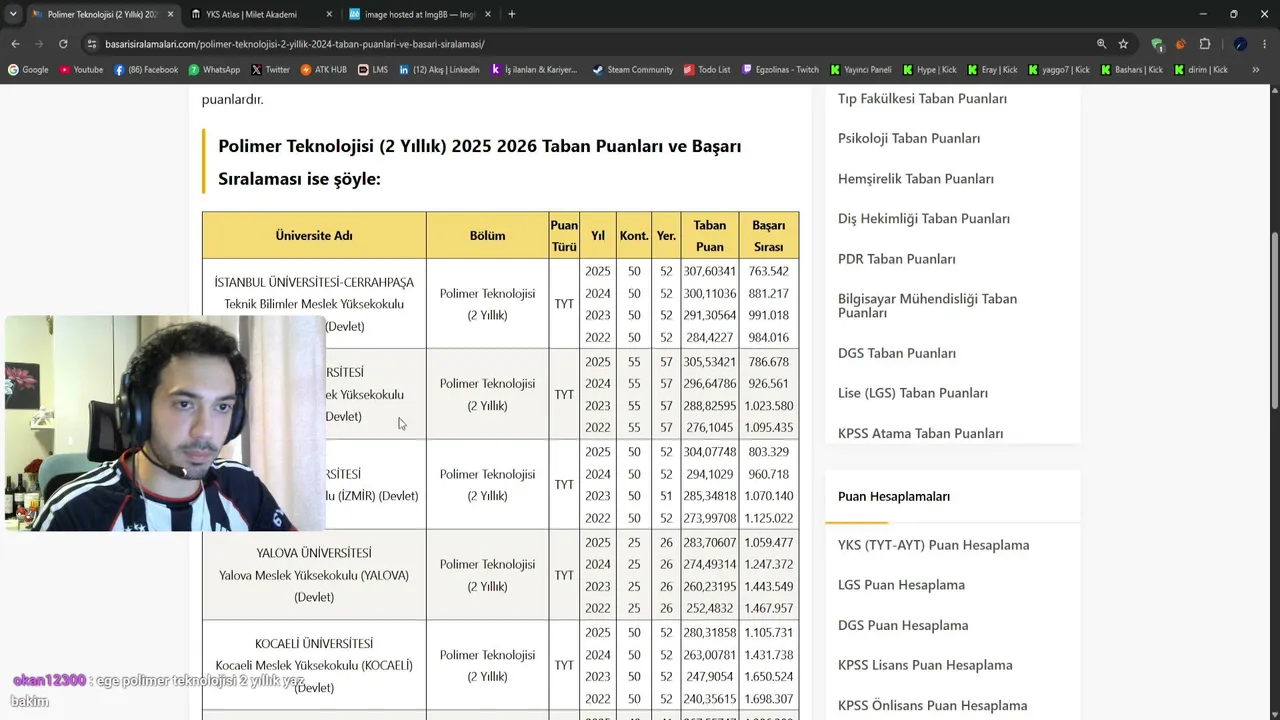The width and height of the screenshot is (1280, 720).
Task: Open the İş ilanları & Kariyer bookmark
Action: (x=534, y=70)
